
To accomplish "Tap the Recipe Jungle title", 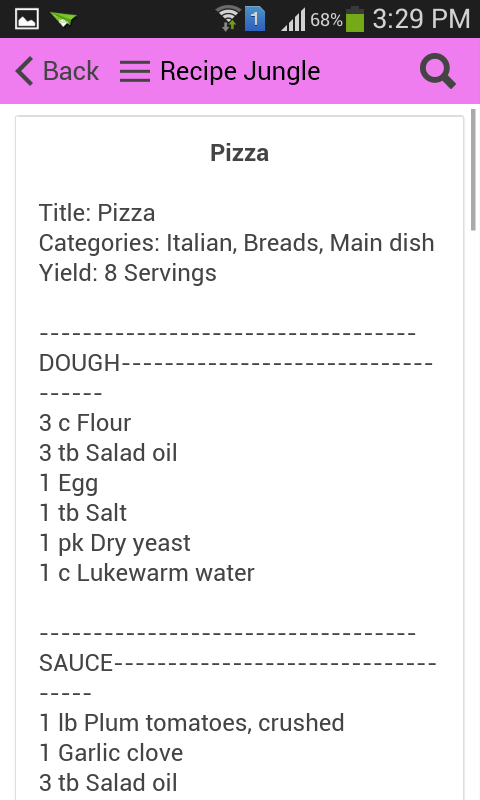I will click(x=240, y=71).
